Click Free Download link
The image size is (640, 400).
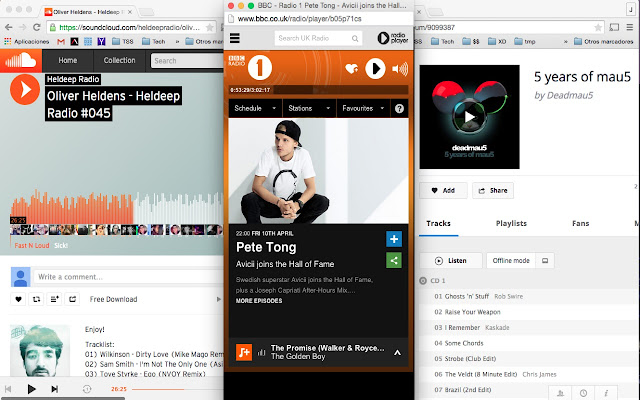point(113,299)
